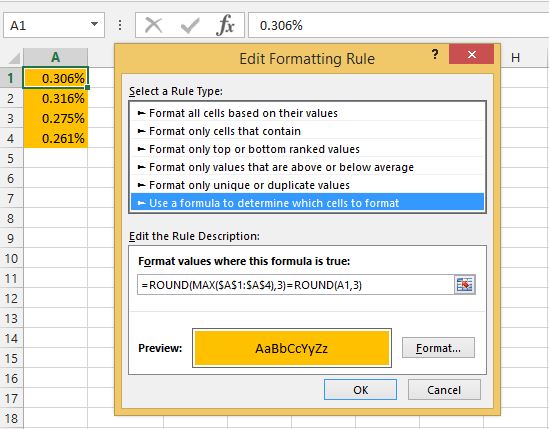The height and width of the screenshot is (429, 549).
Task: Click row 1 header
Action: [x=11, y=78]
